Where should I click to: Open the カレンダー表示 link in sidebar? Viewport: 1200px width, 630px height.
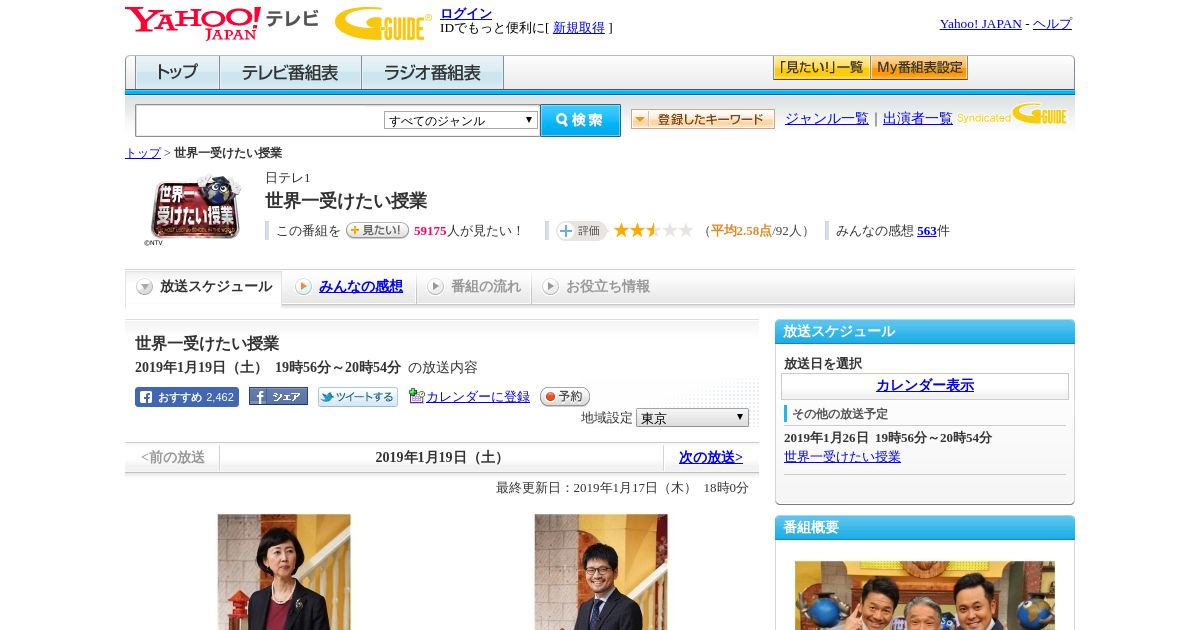point(925,386)
